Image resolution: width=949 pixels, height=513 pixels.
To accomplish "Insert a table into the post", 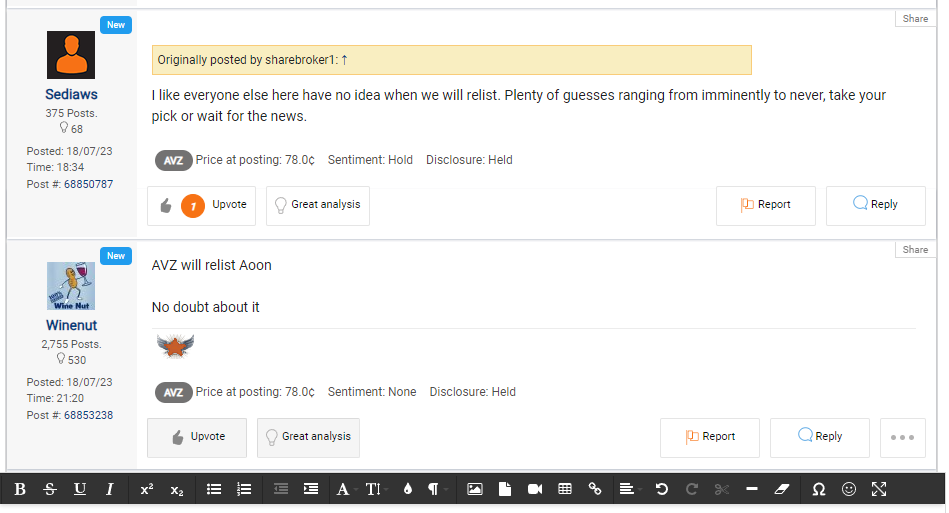I will [x=565, y=489].
